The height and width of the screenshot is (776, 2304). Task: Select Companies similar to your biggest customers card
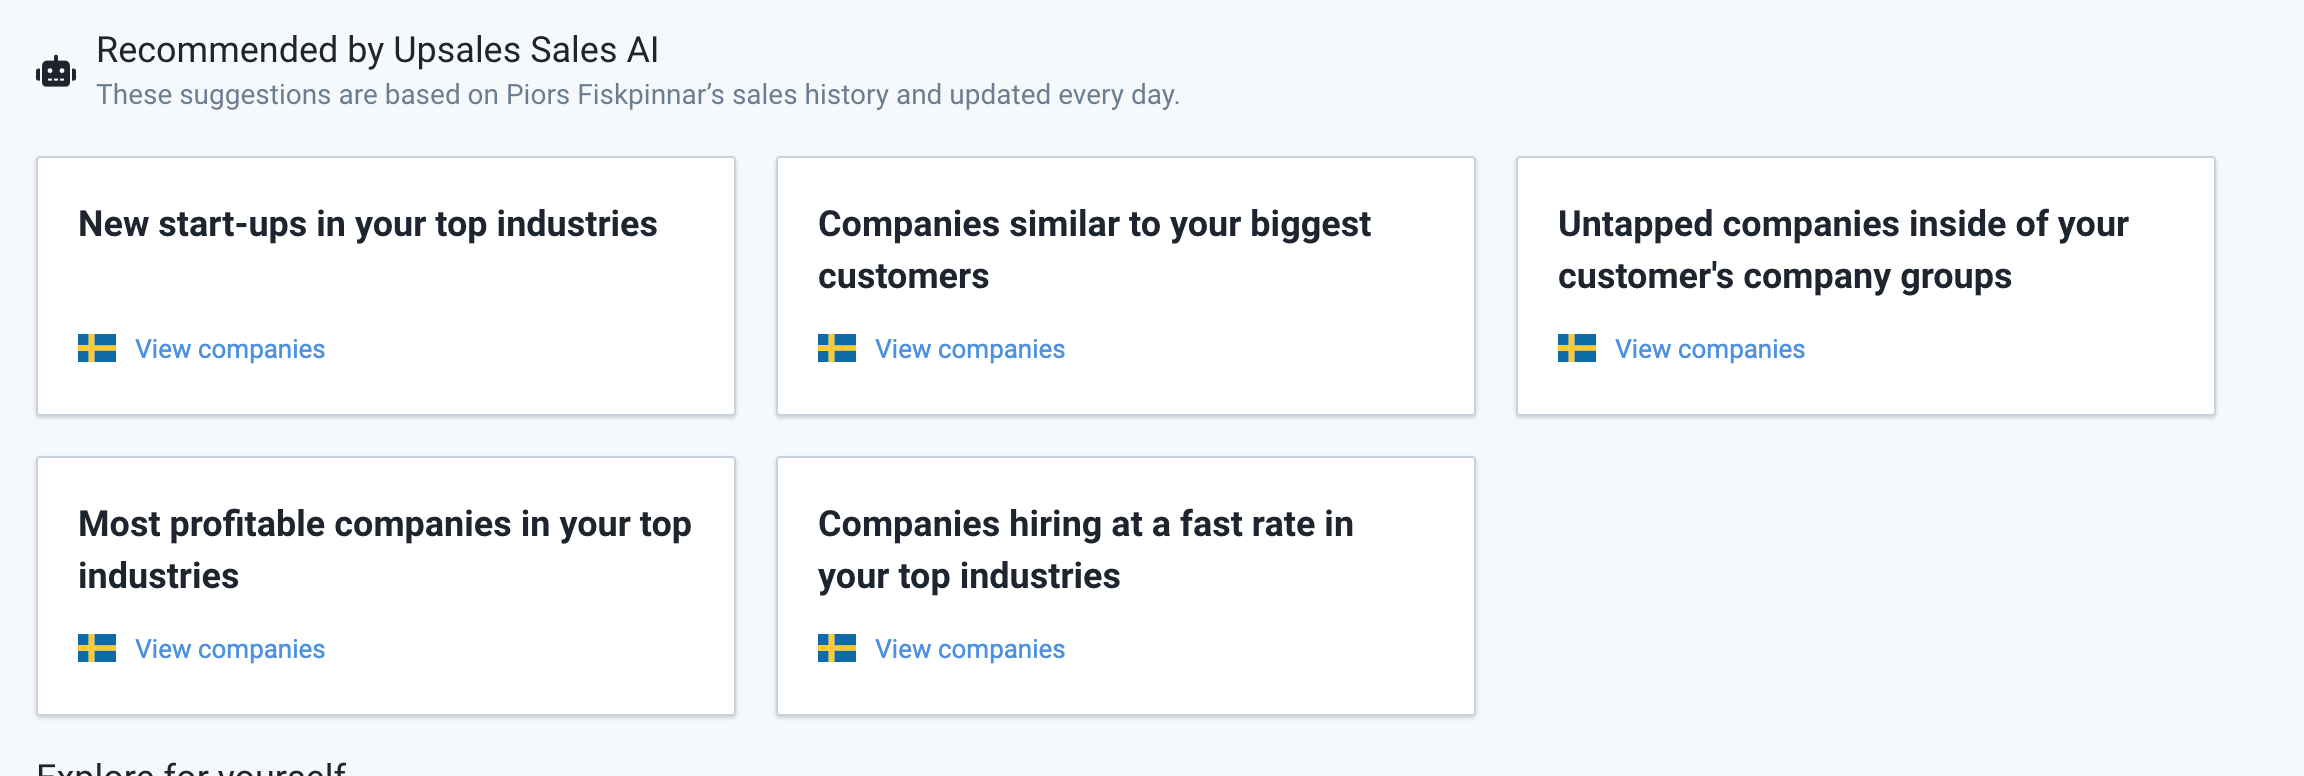[1126, 286]
